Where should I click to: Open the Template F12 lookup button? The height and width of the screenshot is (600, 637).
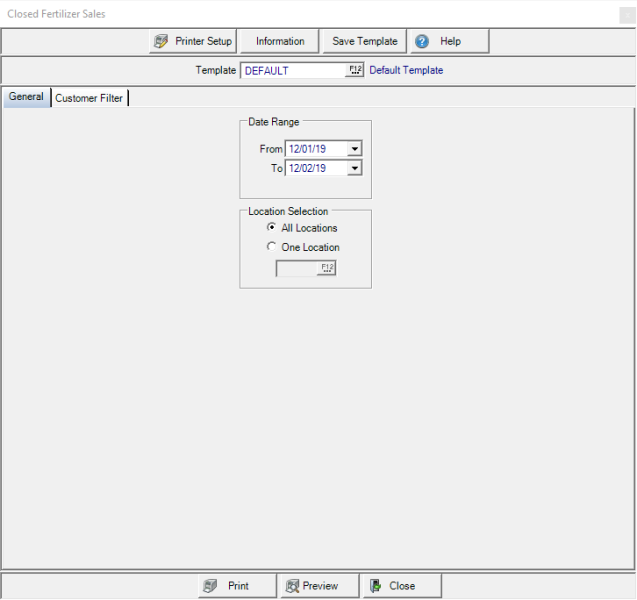355,71
